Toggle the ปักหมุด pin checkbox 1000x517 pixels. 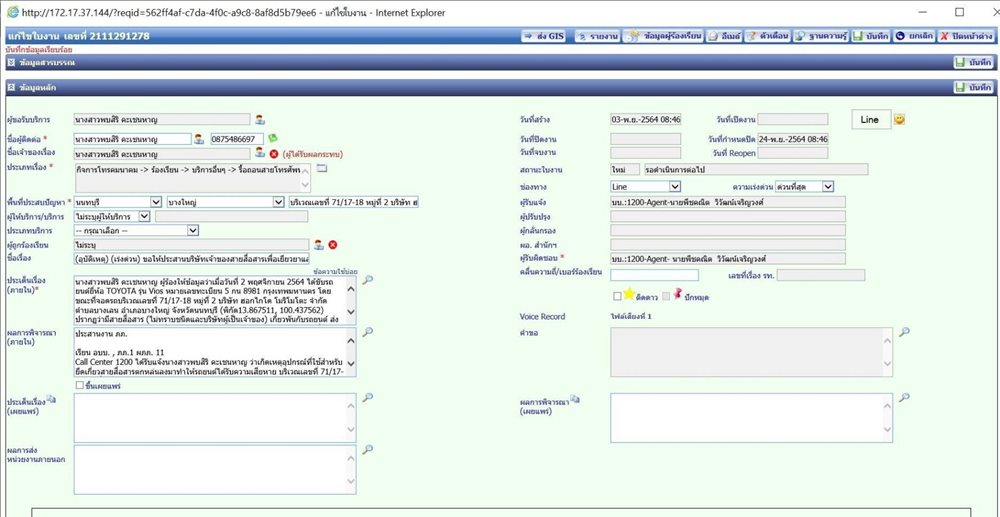pyautogui.click(x=666, y=296)
